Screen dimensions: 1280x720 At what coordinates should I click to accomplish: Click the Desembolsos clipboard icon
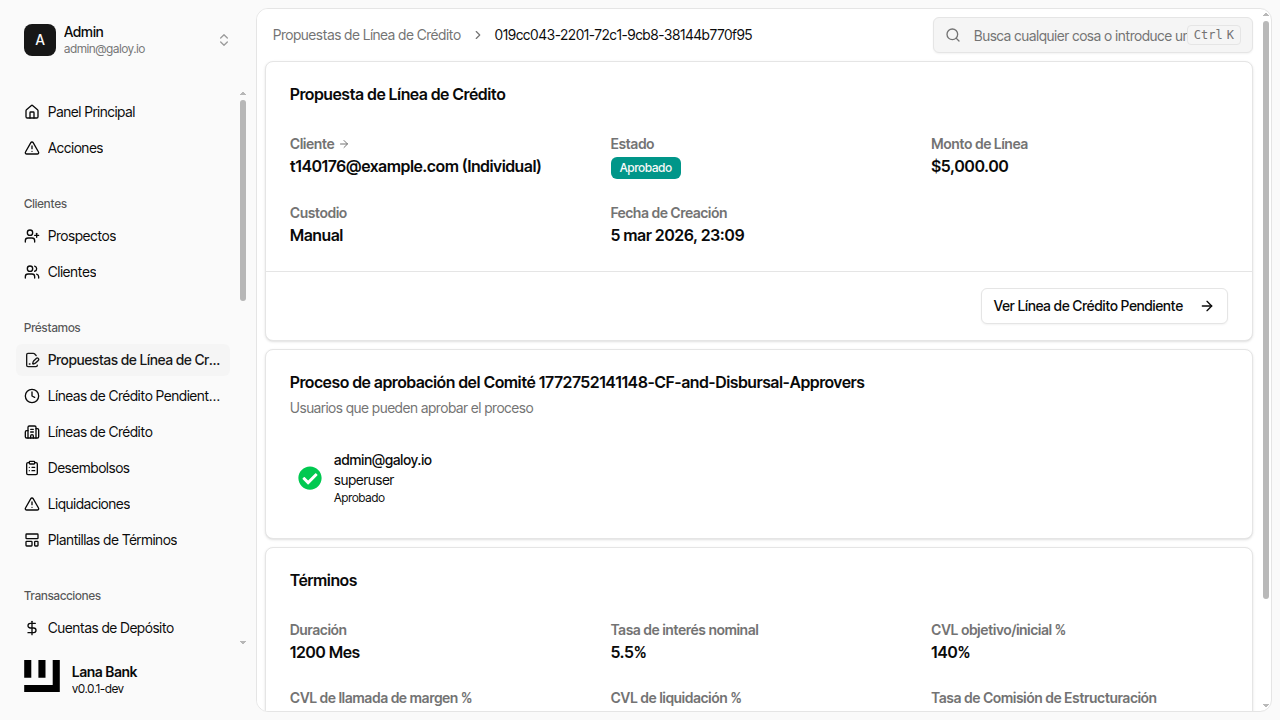(x=32, y=468)
